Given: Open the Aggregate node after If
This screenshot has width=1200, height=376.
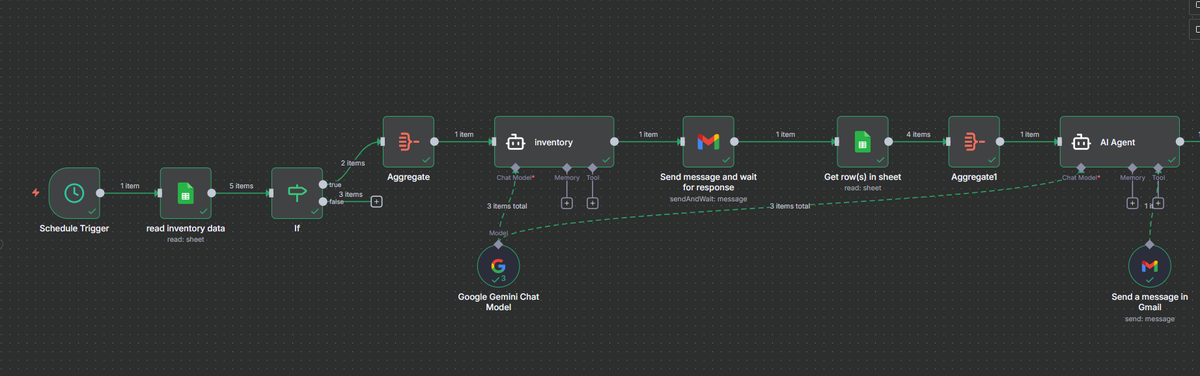Looking at the screenshot, I should (408, 142).
